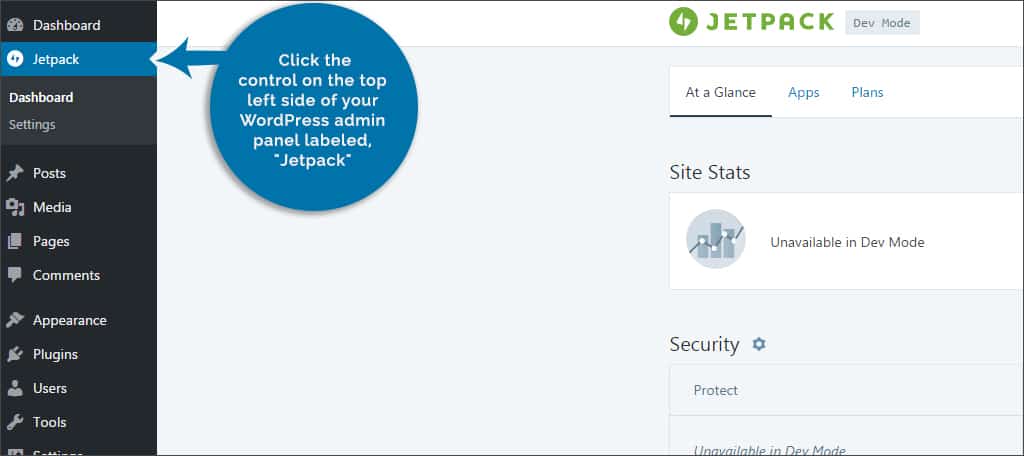Select the Plans tab
Image resolution: width=1024 pixels, height=456 pixels.
(867, 92)
